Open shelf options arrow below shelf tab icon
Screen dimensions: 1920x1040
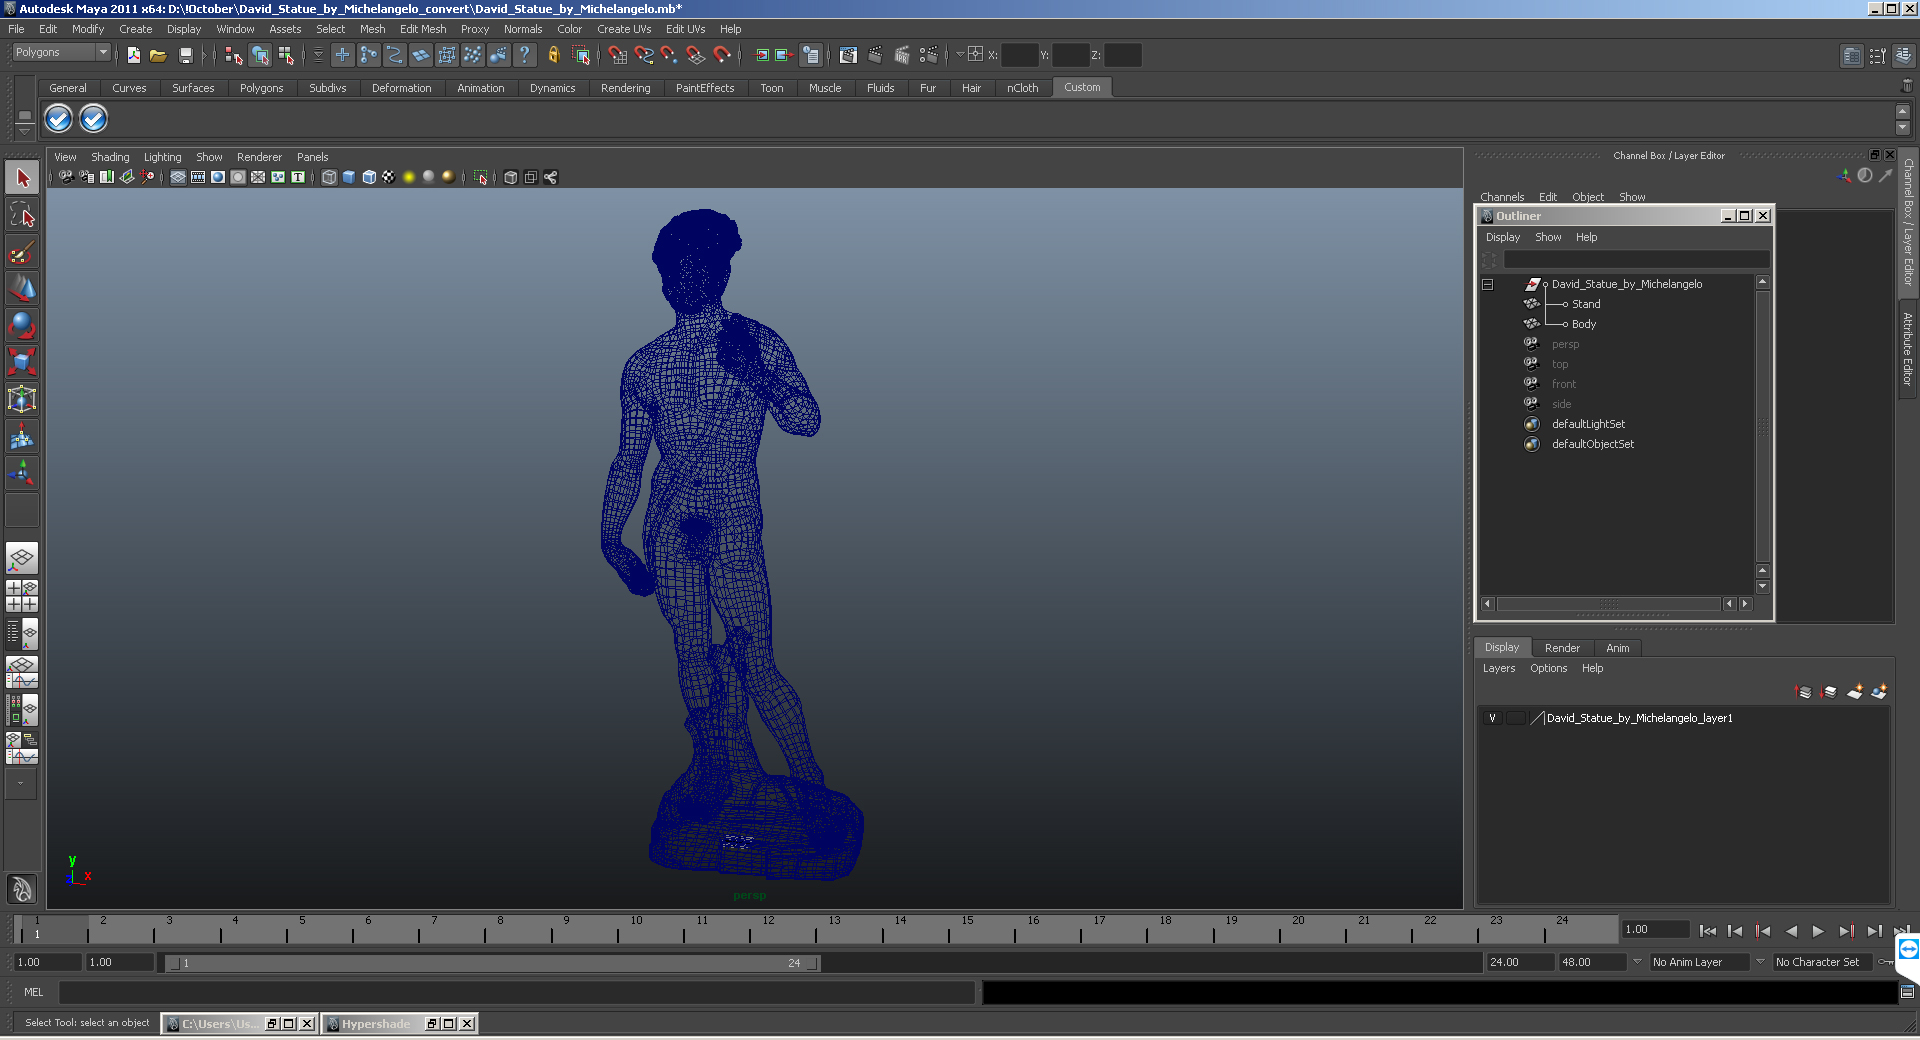click(x=25, y=132)
